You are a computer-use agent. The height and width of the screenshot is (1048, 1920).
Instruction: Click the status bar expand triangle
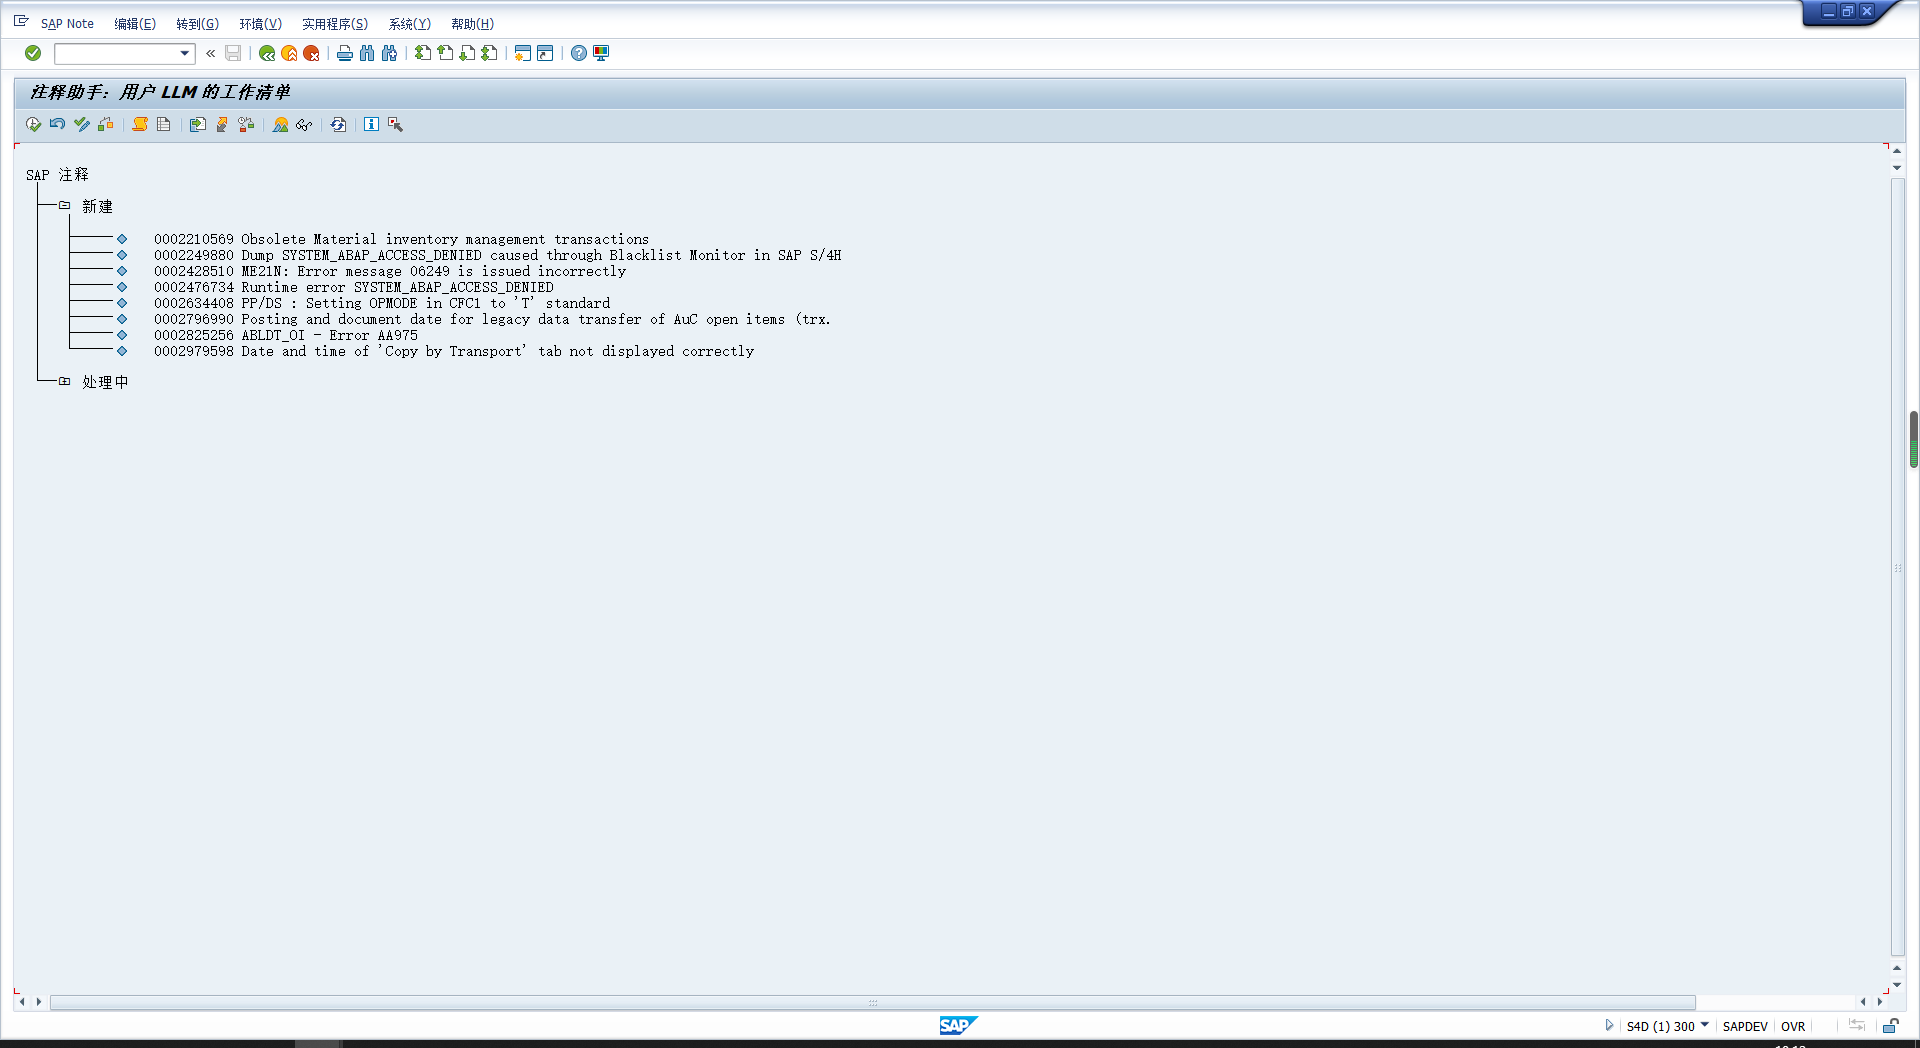point(1609,1025)
